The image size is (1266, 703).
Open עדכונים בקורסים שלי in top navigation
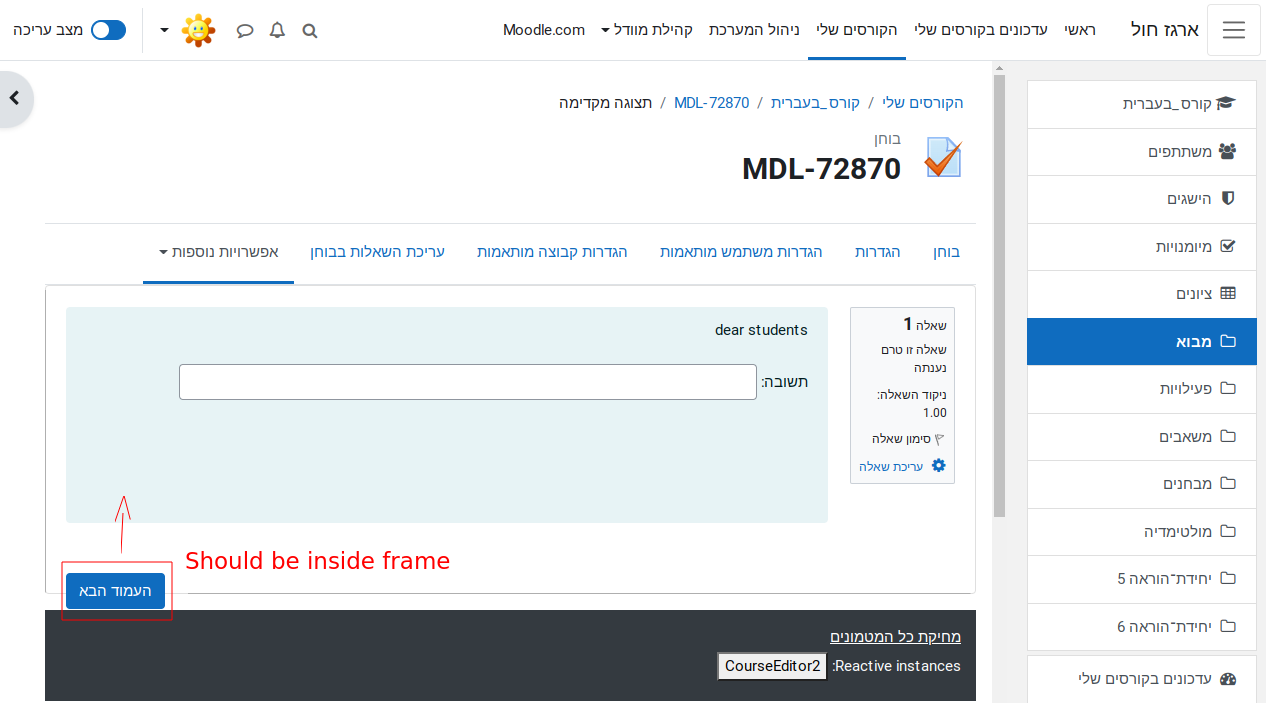[x=981, y=30]
